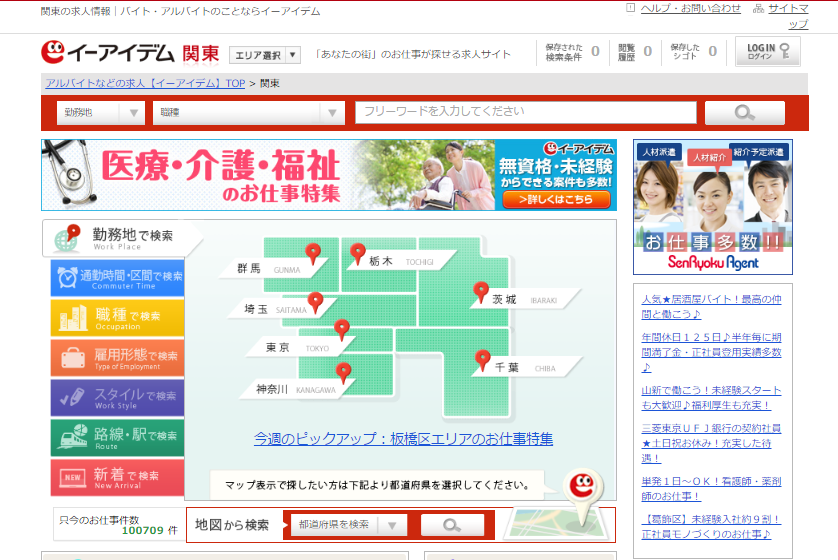
Task: Select the 千葉 CHIBA label
Action: [526, 368]
